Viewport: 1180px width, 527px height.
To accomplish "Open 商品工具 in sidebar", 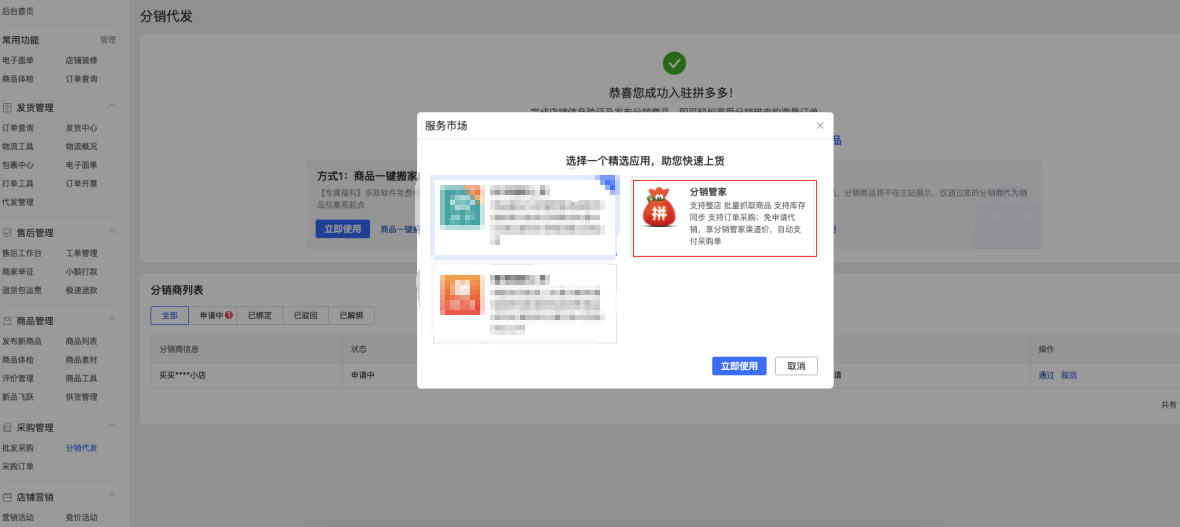I will [81, 379].
